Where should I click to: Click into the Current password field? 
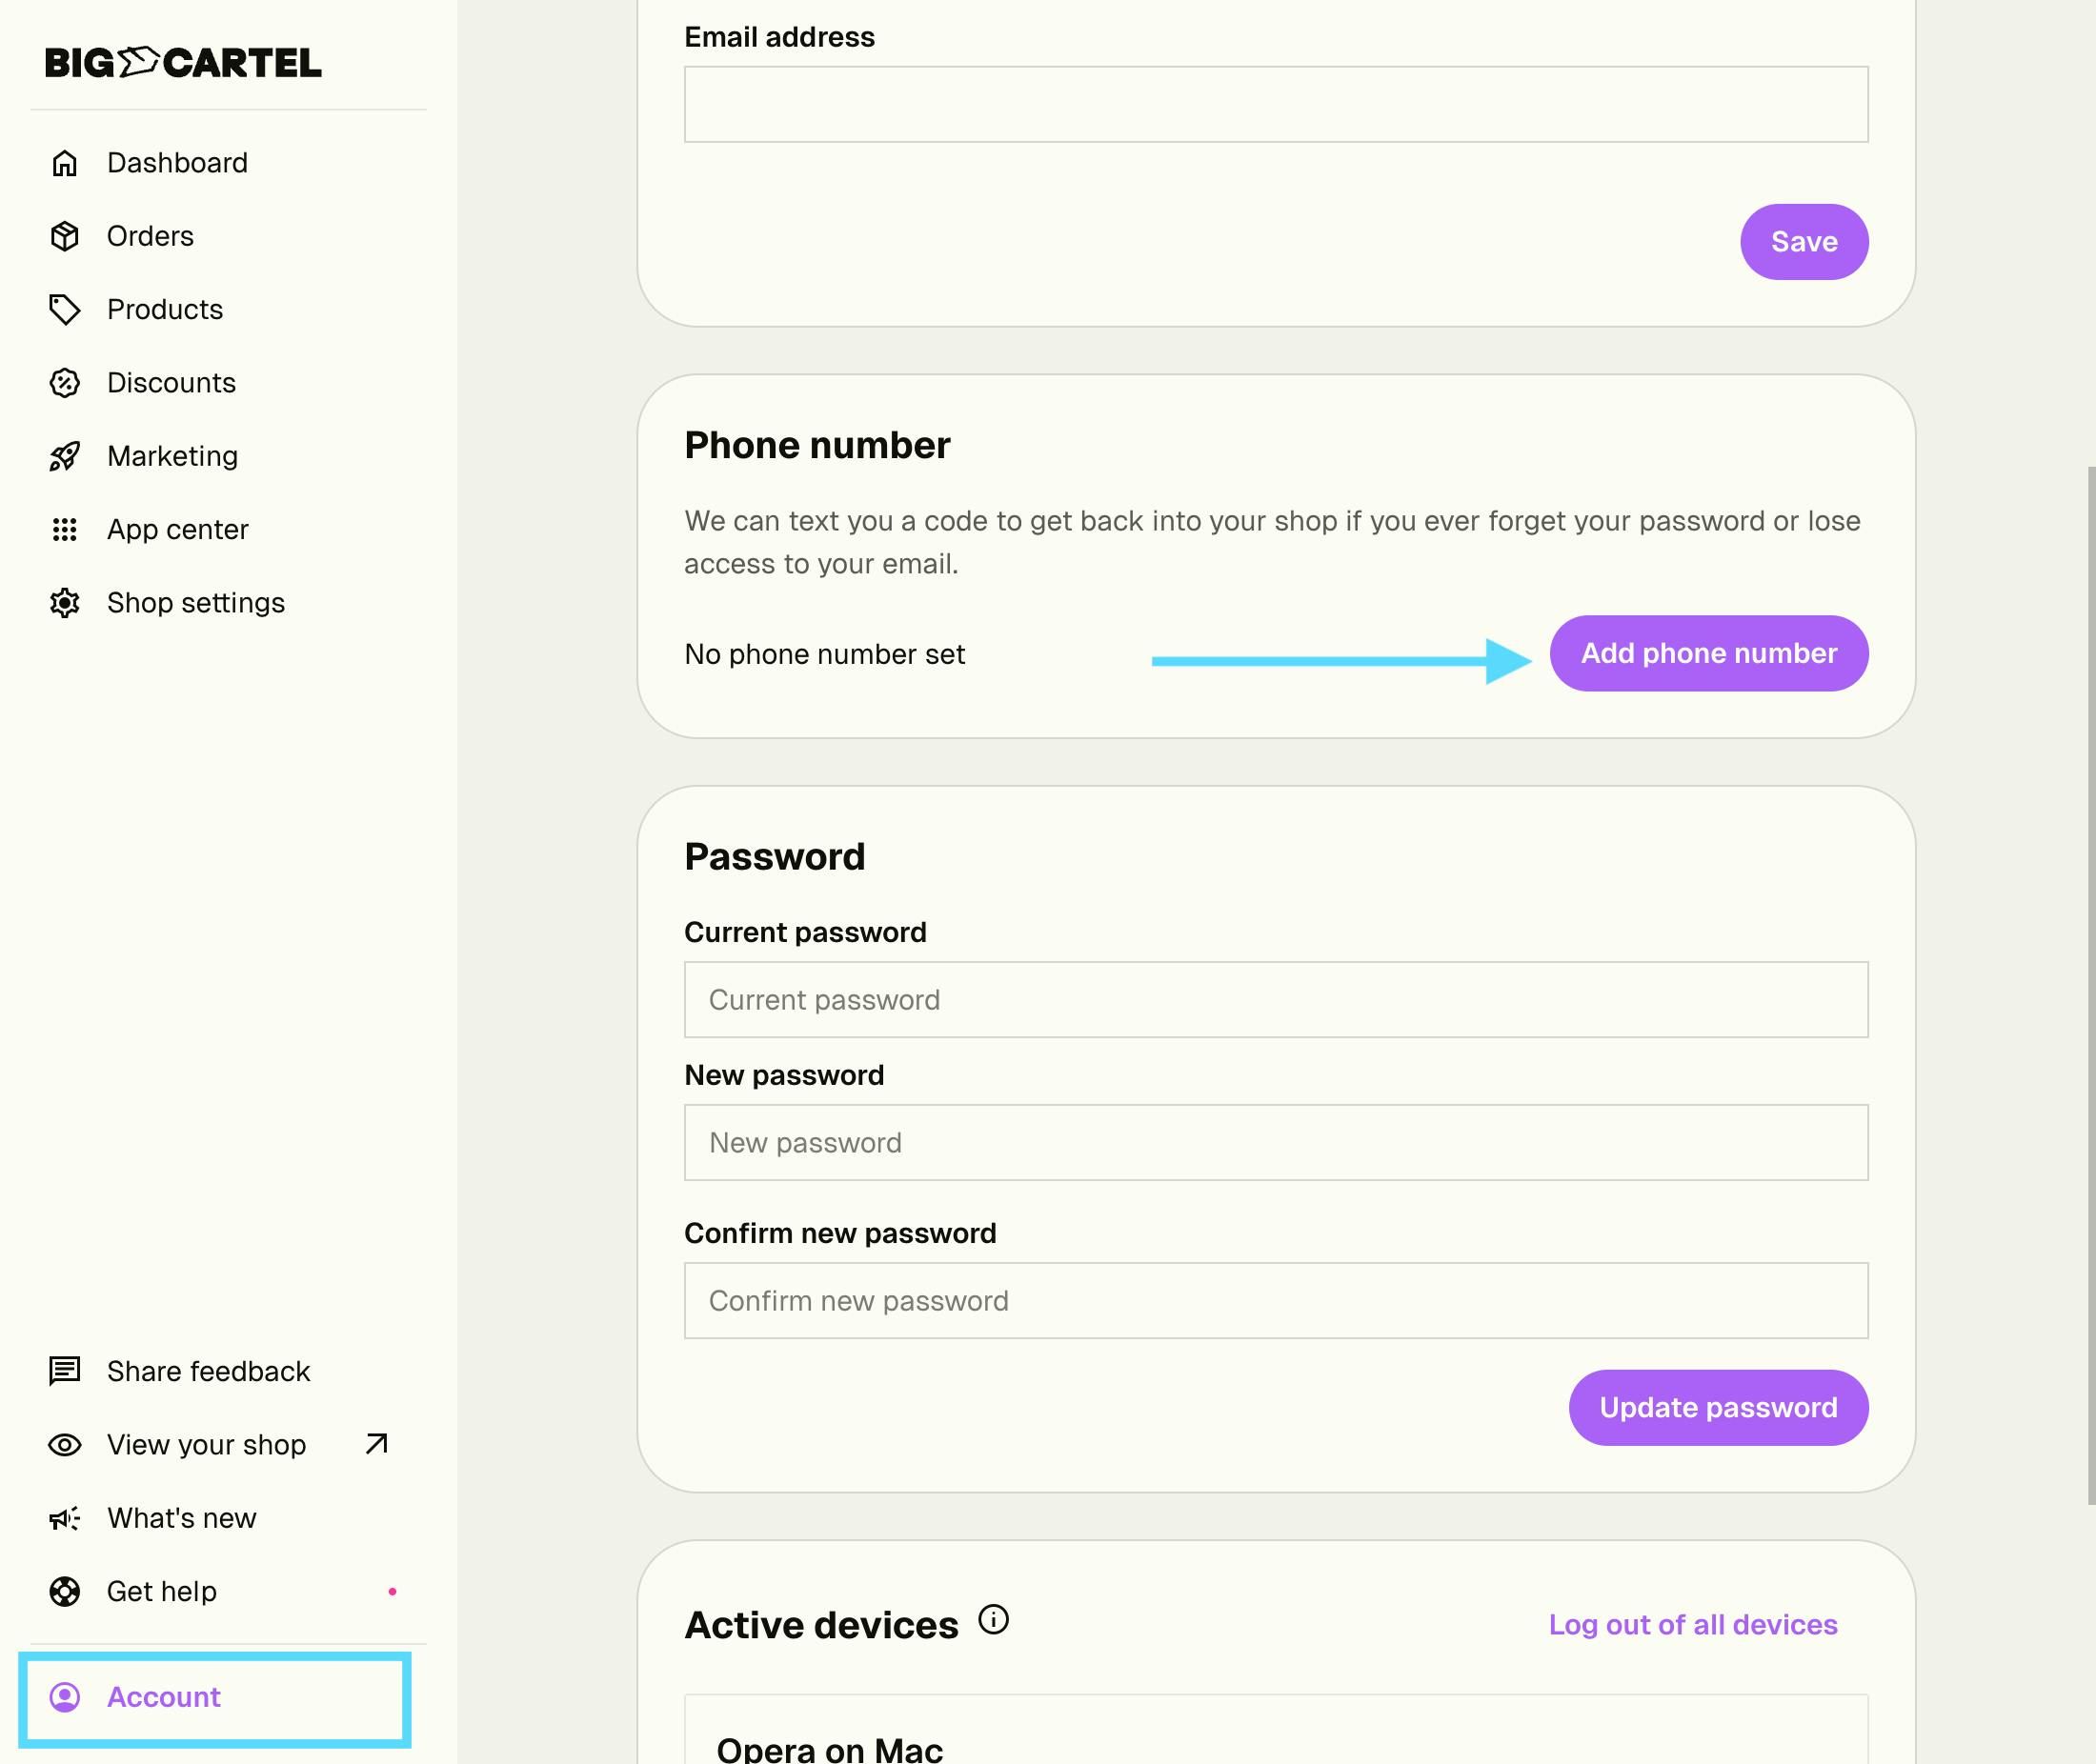pos(1275,1000)
